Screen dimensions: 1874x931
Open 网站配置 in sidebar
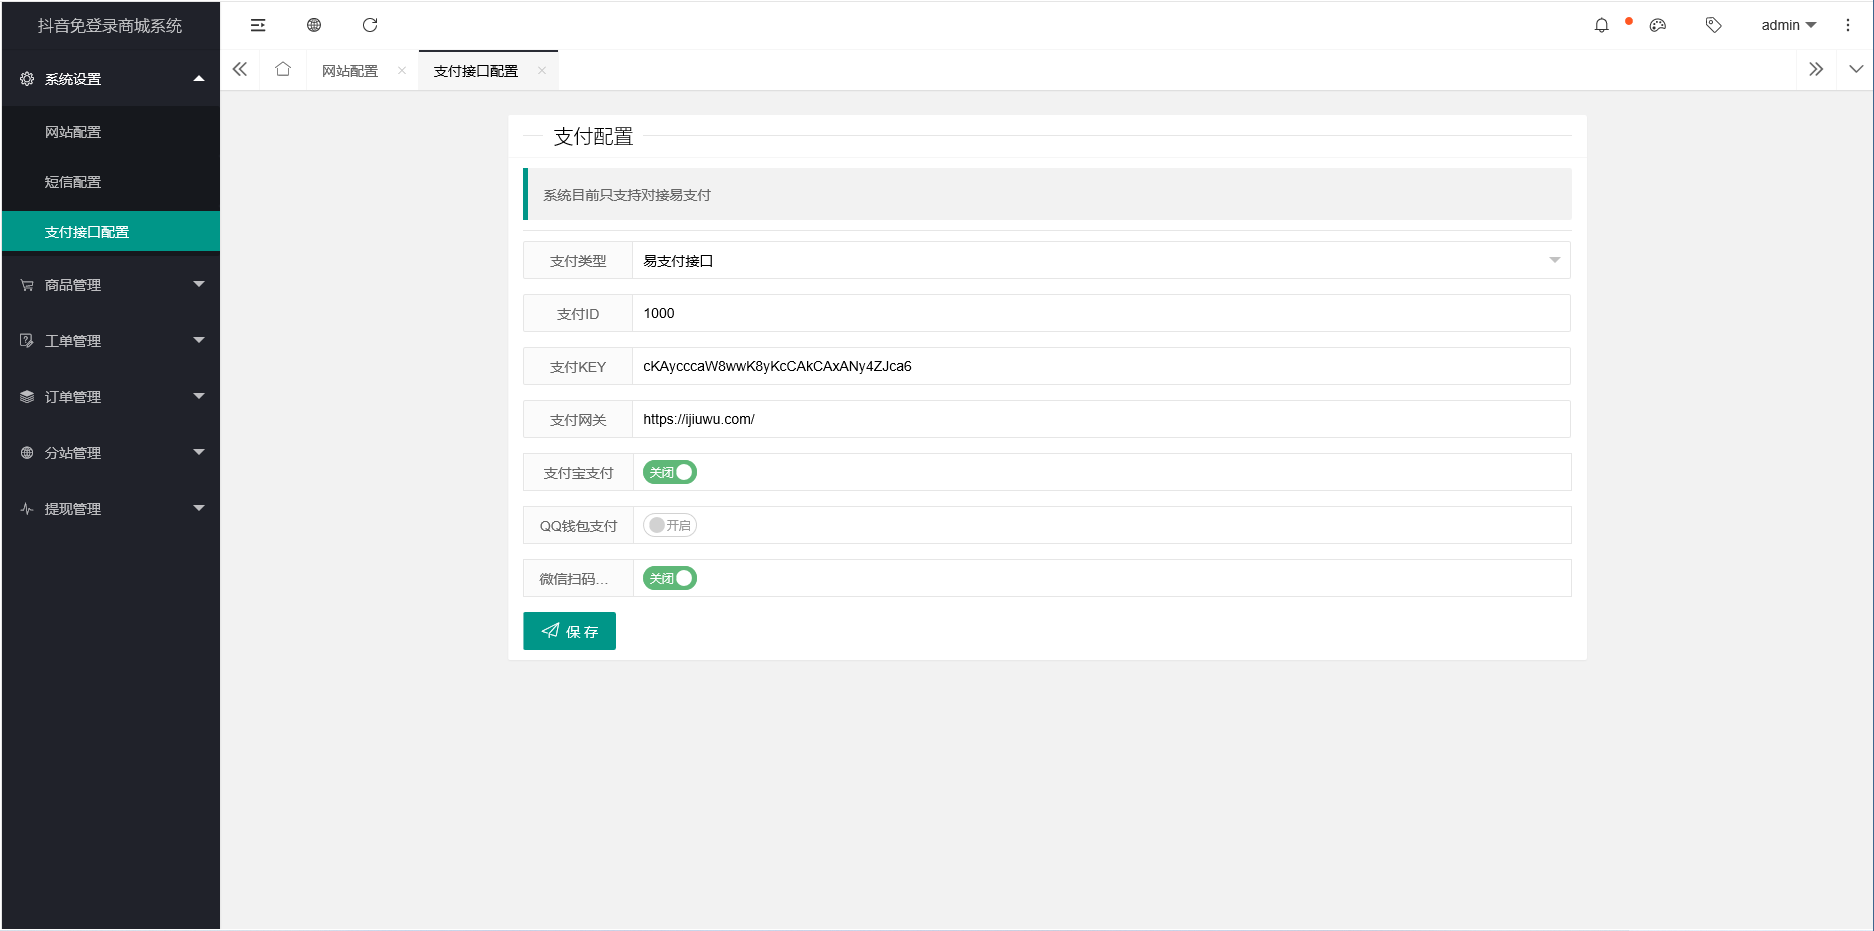click(x=111, y=132)
